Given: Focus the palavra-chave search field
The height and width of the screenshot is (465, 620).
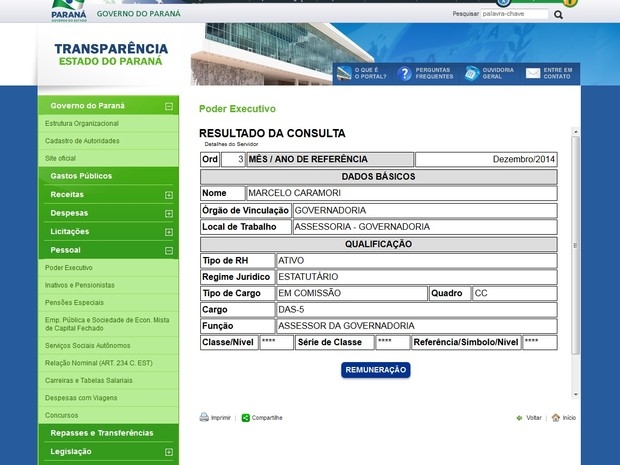Looking at the screenshot, I should [514, 14].
